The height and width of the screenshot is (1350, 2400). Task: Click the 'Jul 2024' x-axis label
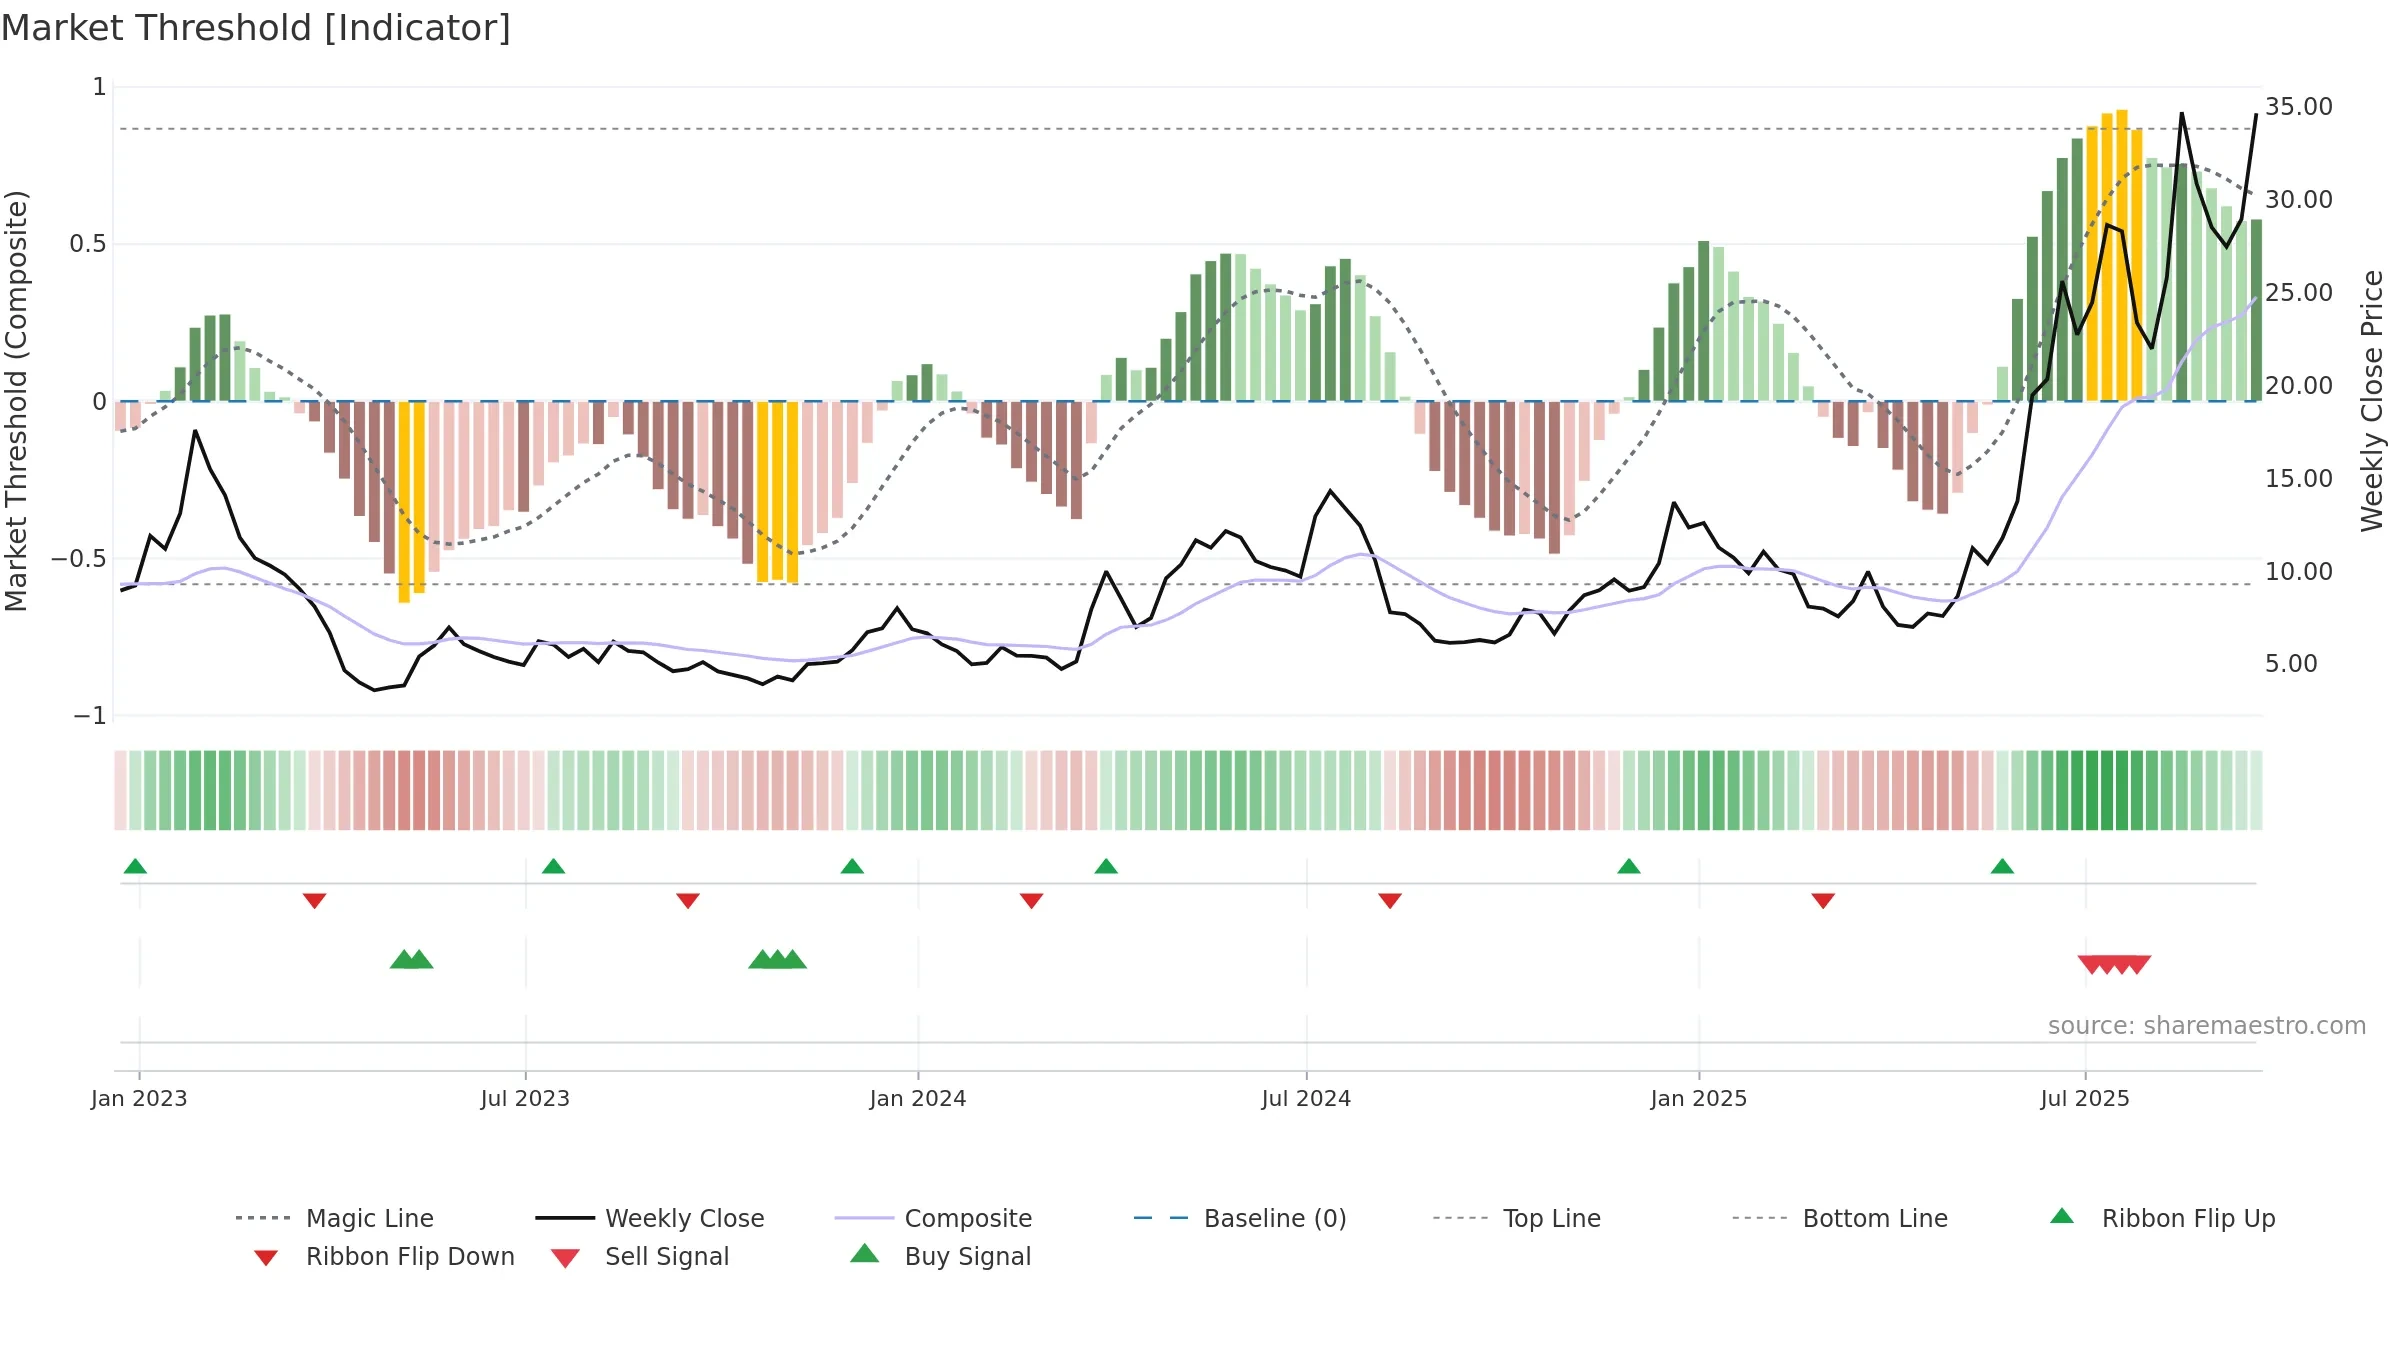pyautogui.click(x=1306, y=1098)
